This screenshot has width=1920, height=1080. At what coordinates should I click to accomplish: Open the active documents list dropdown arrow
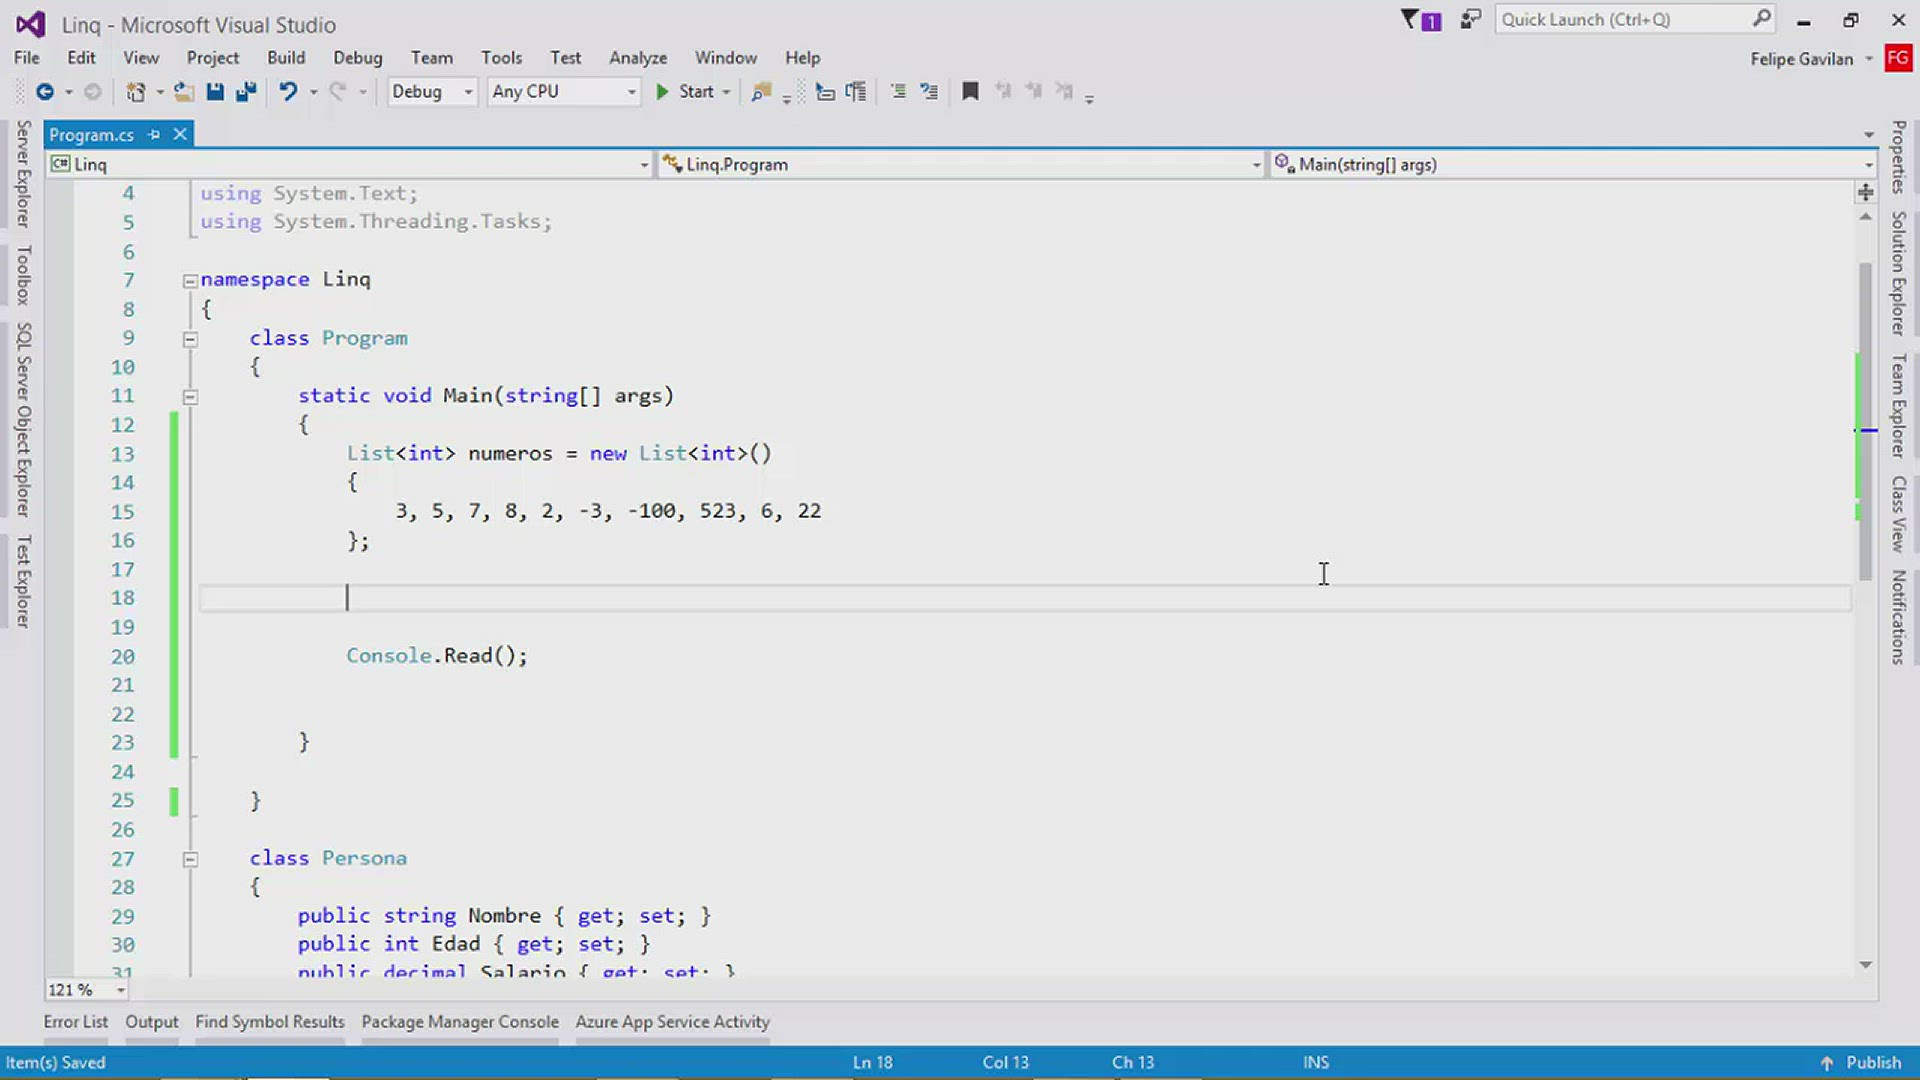(x=1868, y=135)
